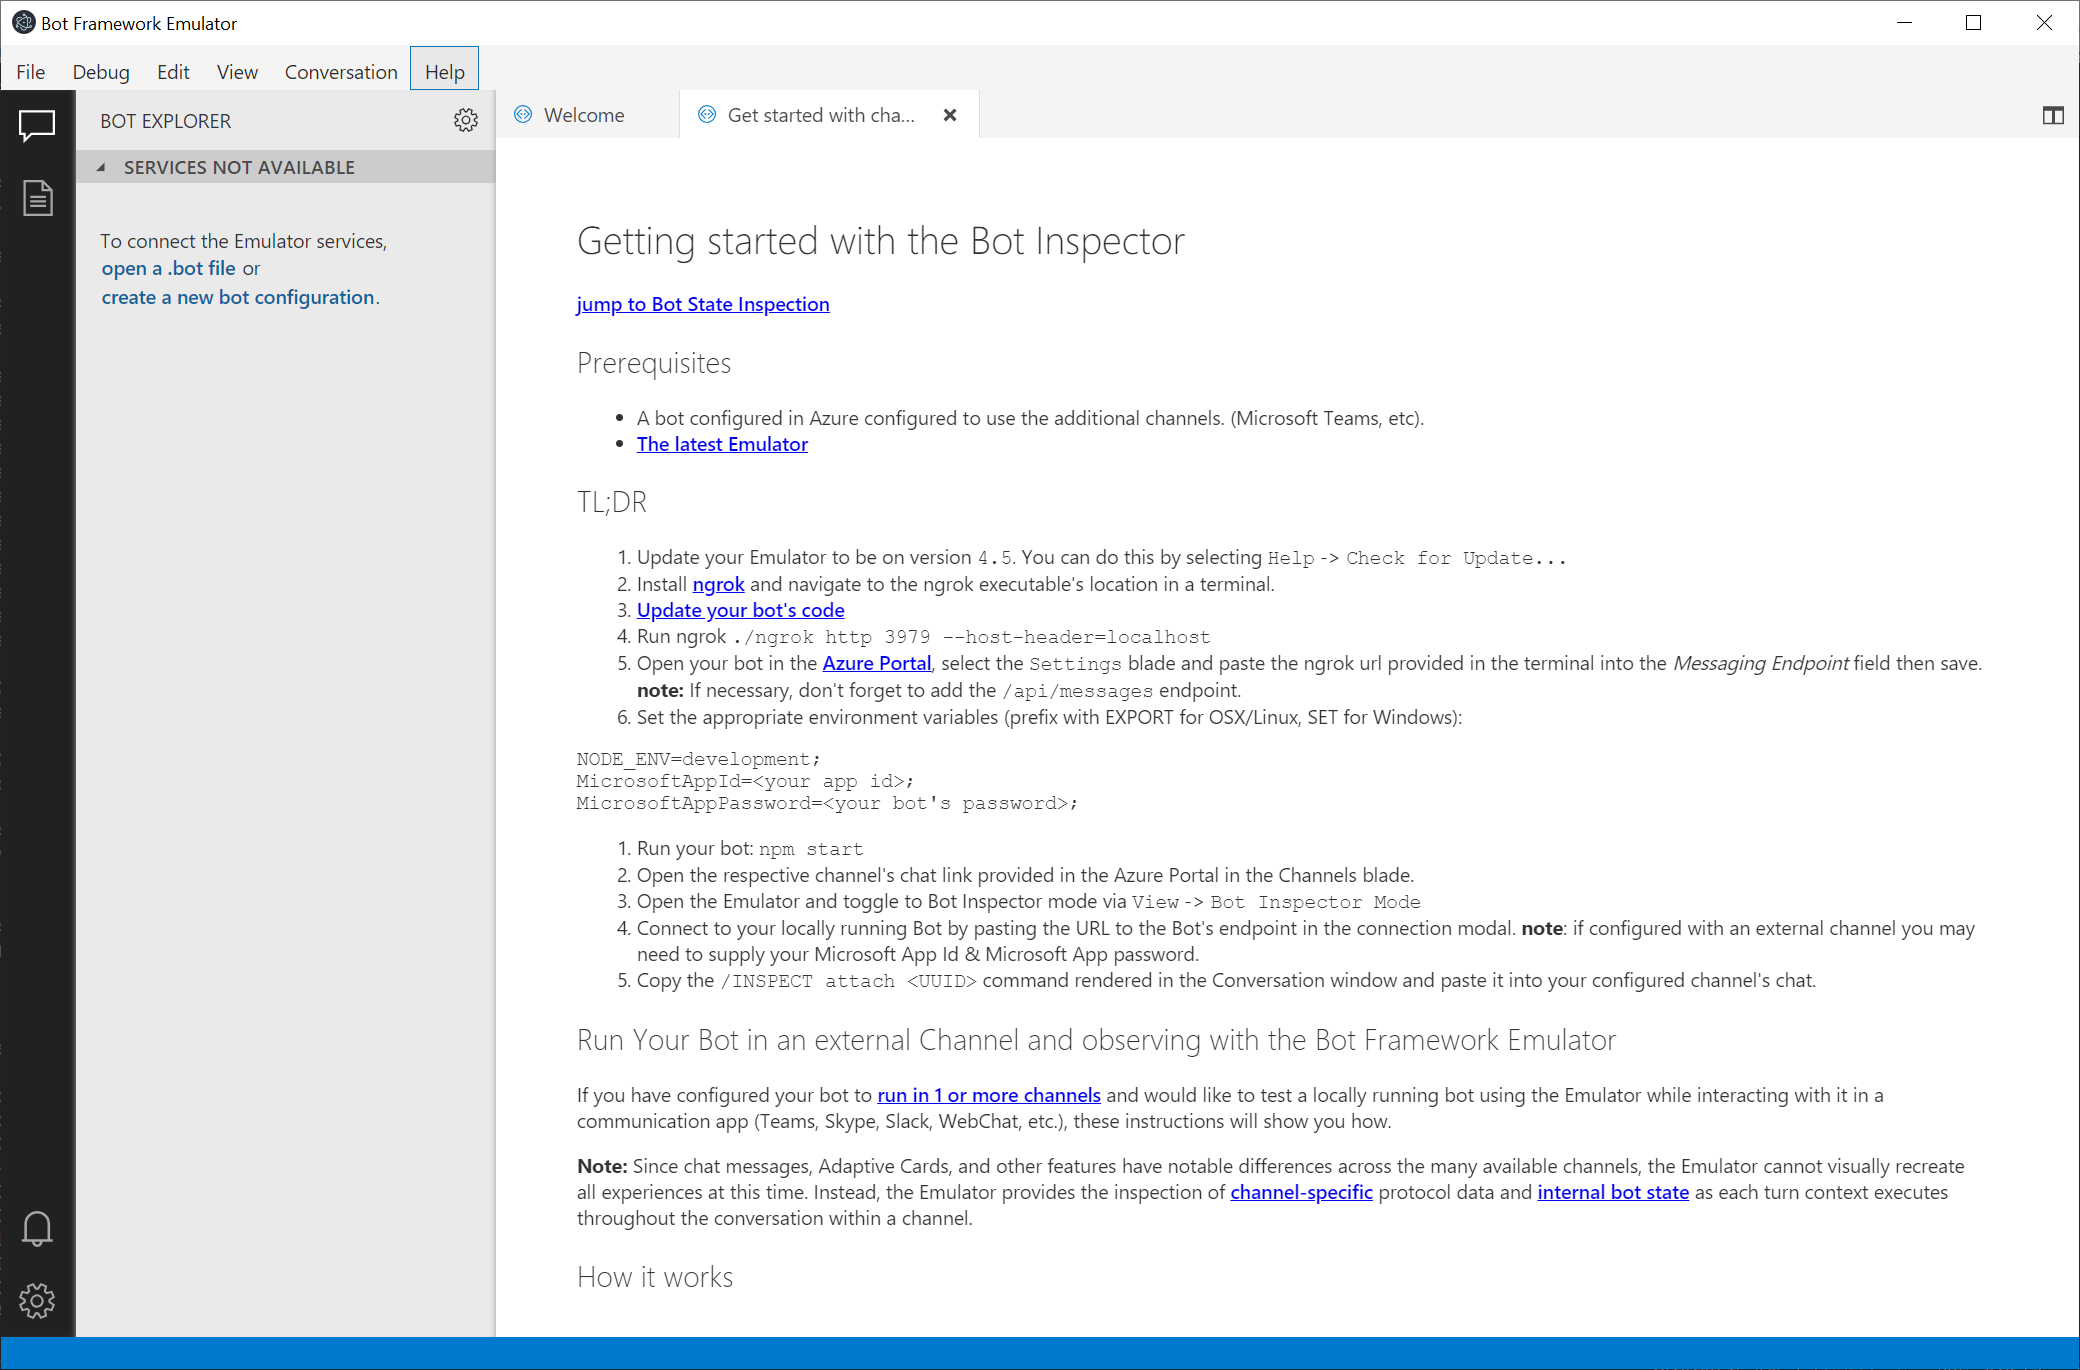
Task: Open the Conversation menu
Action: [341, 72]
